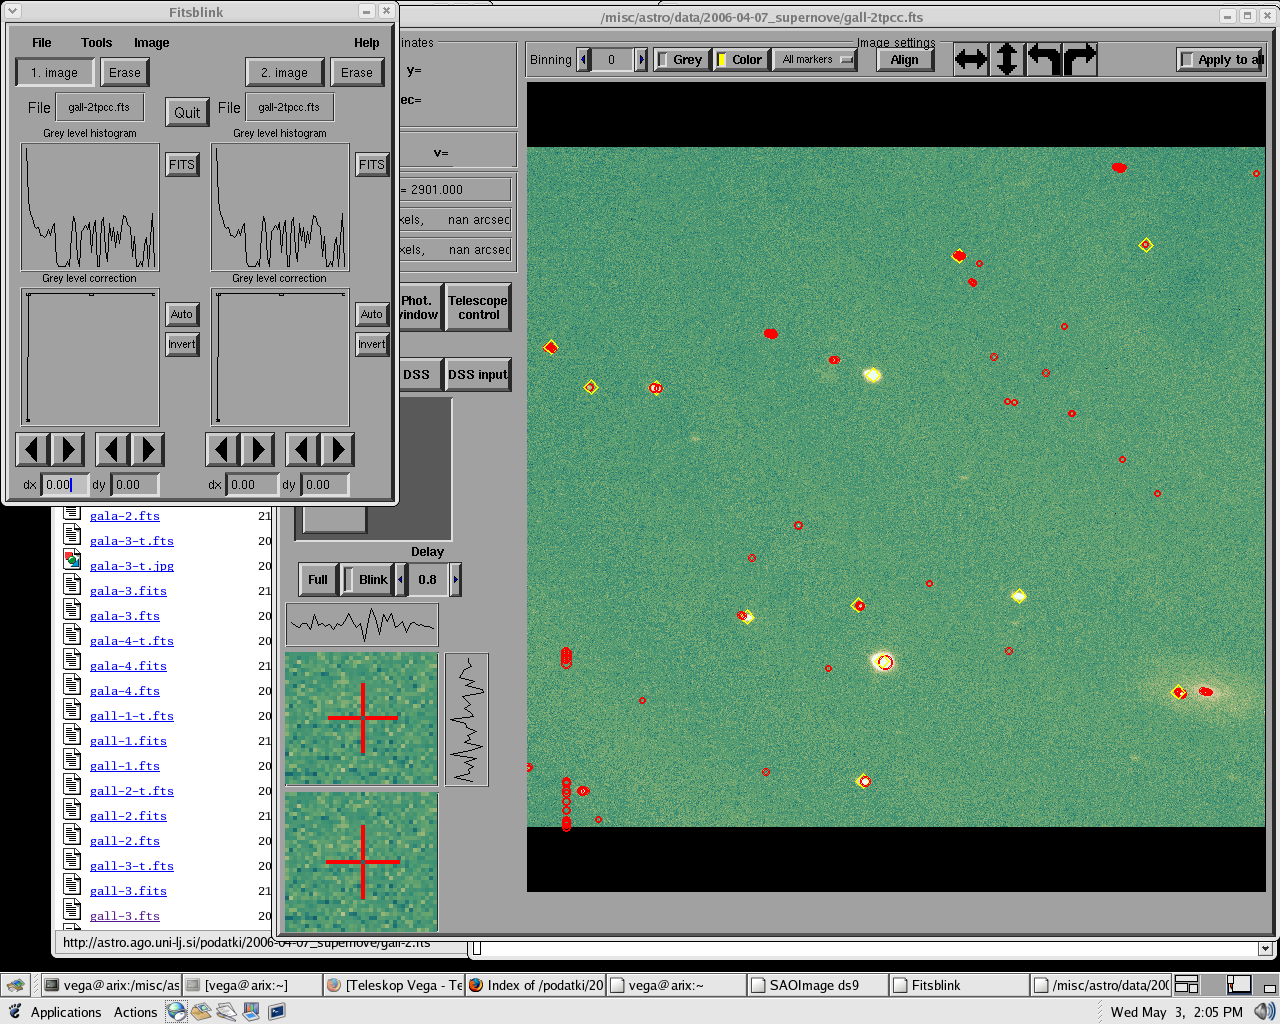The image size is (1280, 1024).
Task: Flip image vertically with the up-down arrow icon
Action: pyautogui.click(x=1007, y=60)
